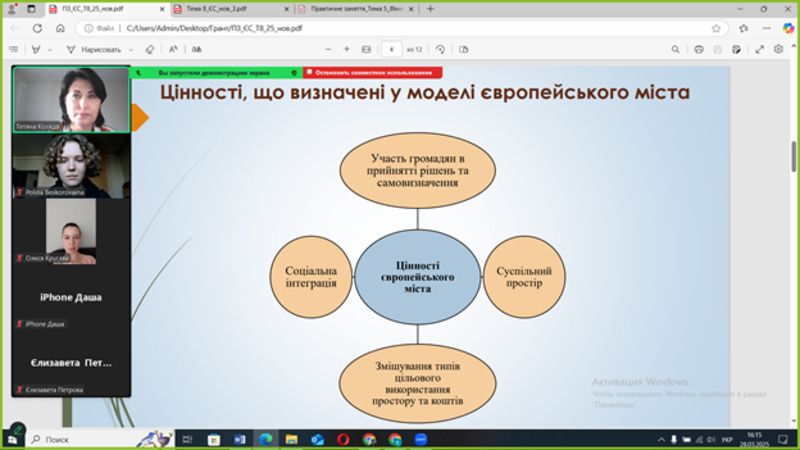Open Zoom from the taskbar
Screen dimensions: 800x450
coord(420,439)
